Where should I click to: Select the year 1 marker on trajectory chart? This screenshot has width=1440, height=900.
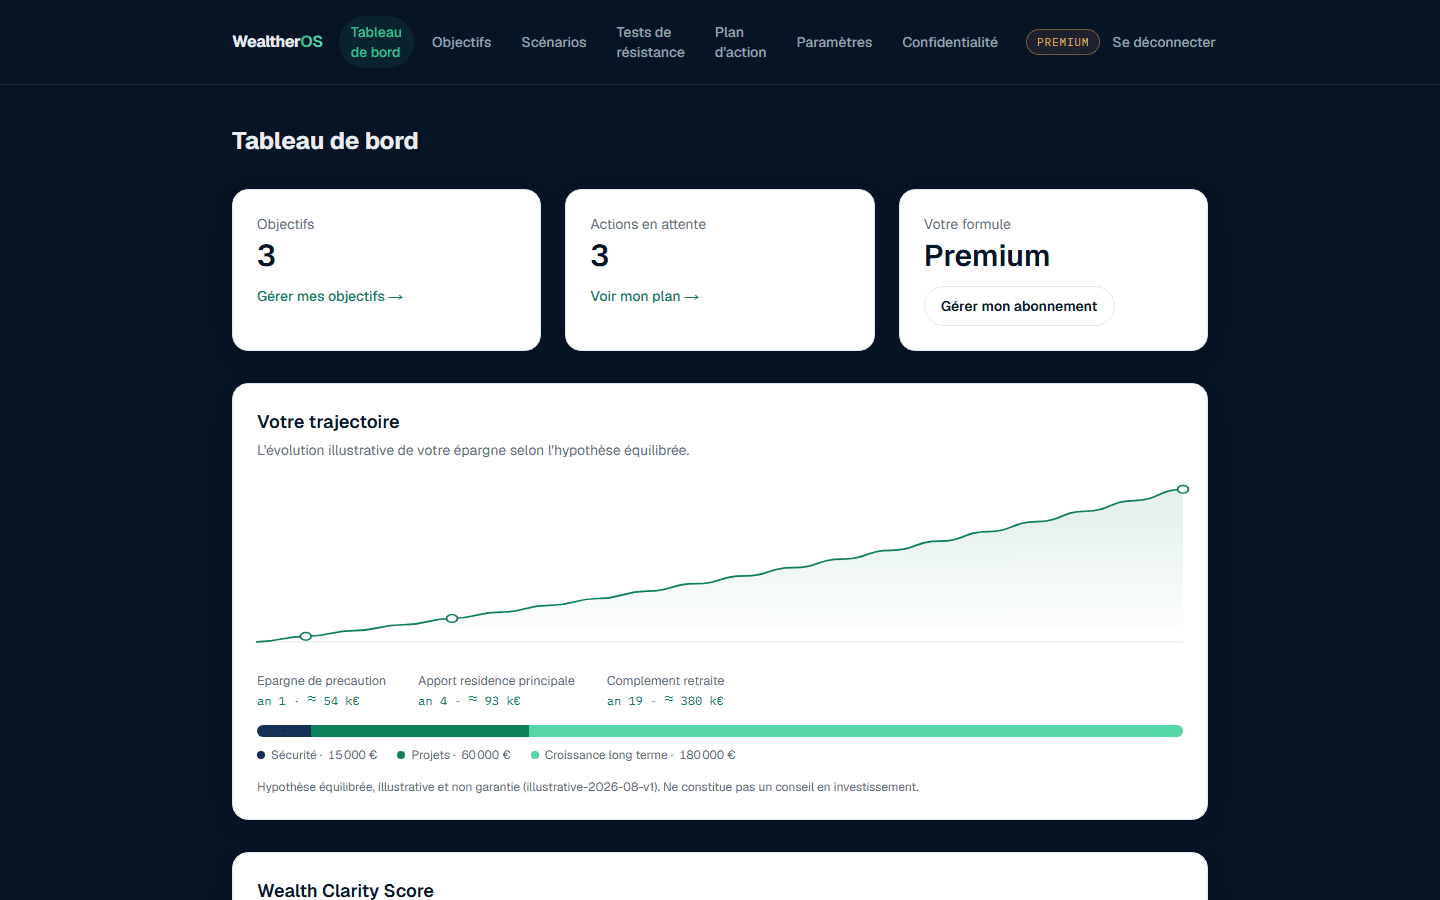306,636
